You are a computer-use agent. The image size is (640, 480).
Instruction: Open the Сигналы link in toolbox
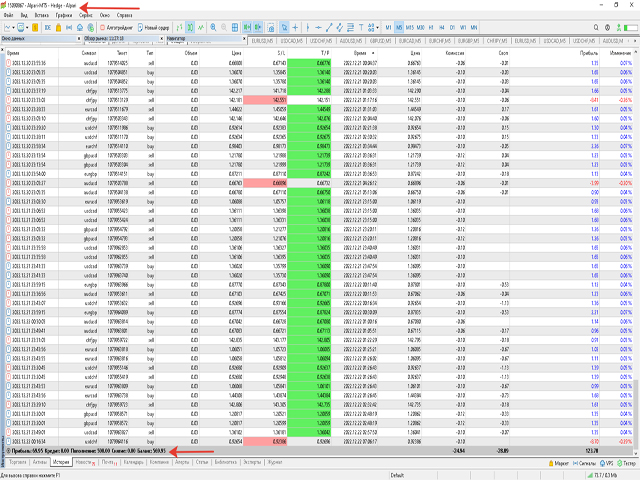coord(584,463)
